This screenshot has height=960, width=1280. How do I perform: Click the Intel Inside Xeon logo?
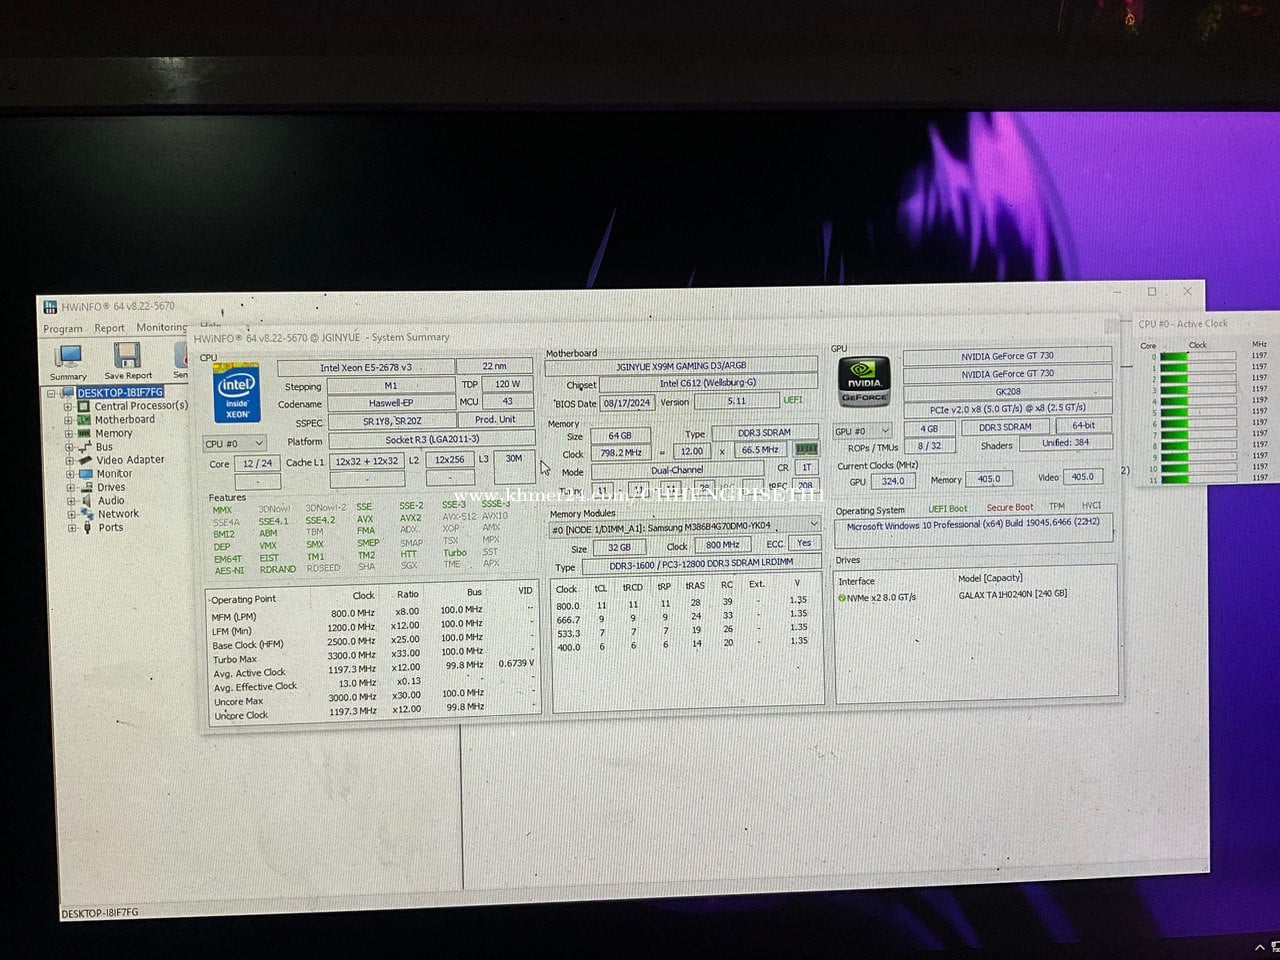coord(237,392)
